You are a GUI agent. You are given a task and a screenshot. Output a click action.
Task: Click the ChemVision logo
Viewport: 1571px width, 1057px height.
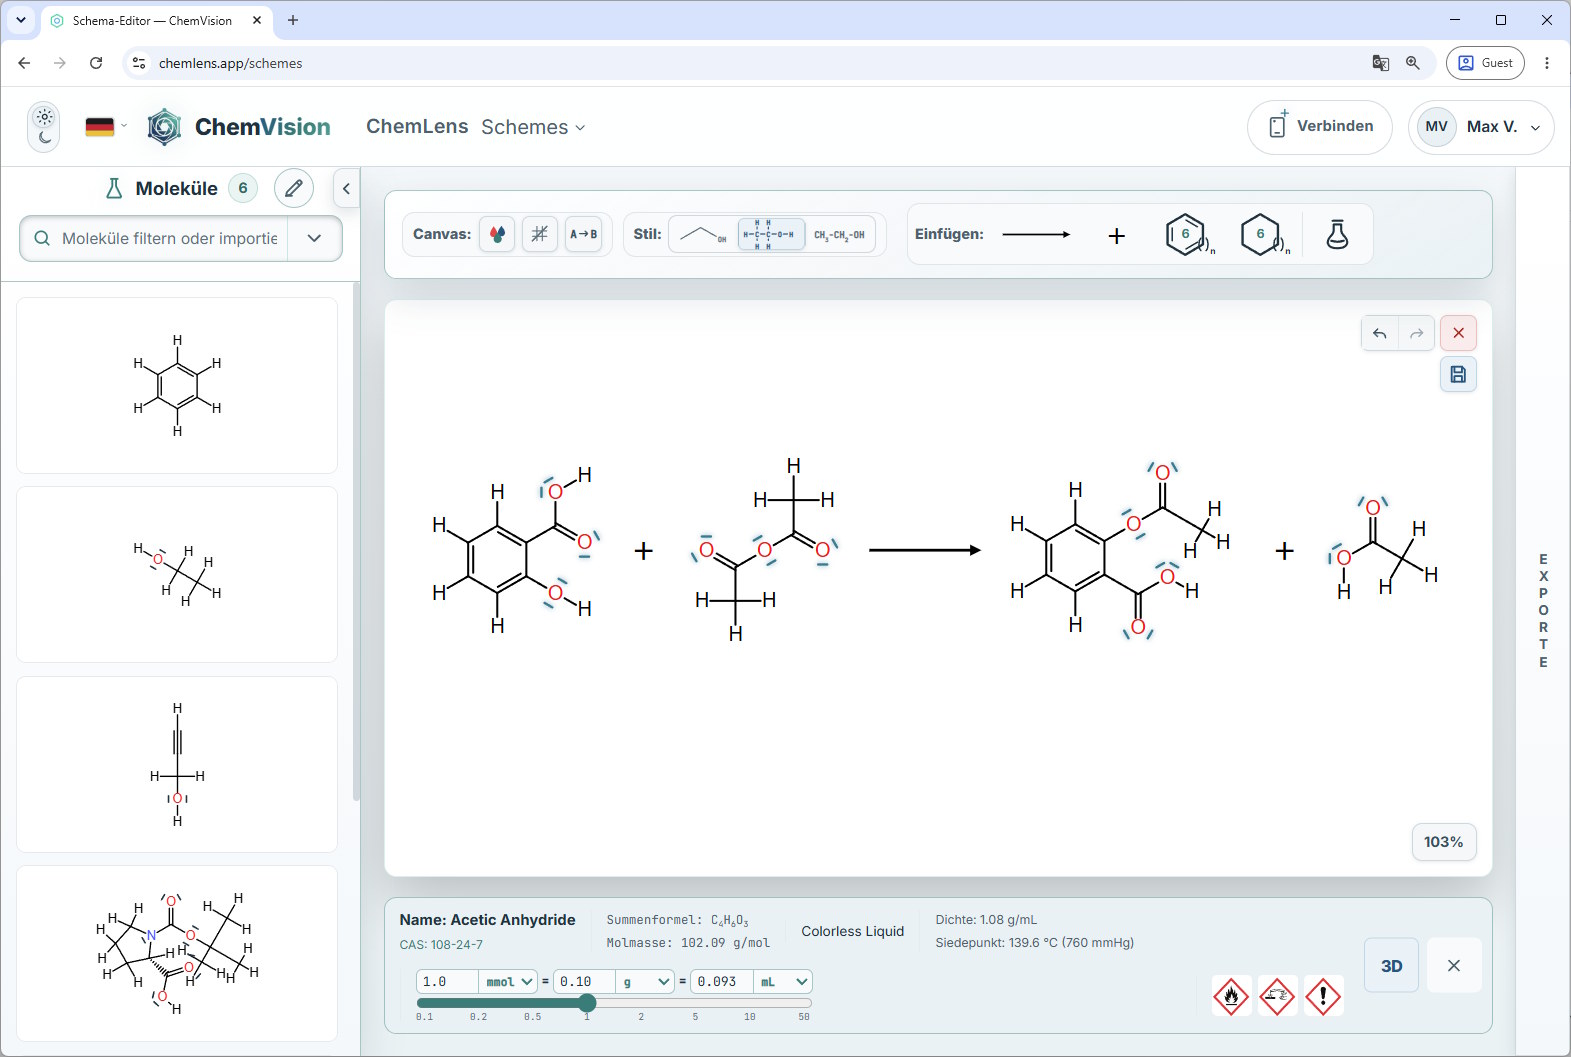(x=238, y=127)
